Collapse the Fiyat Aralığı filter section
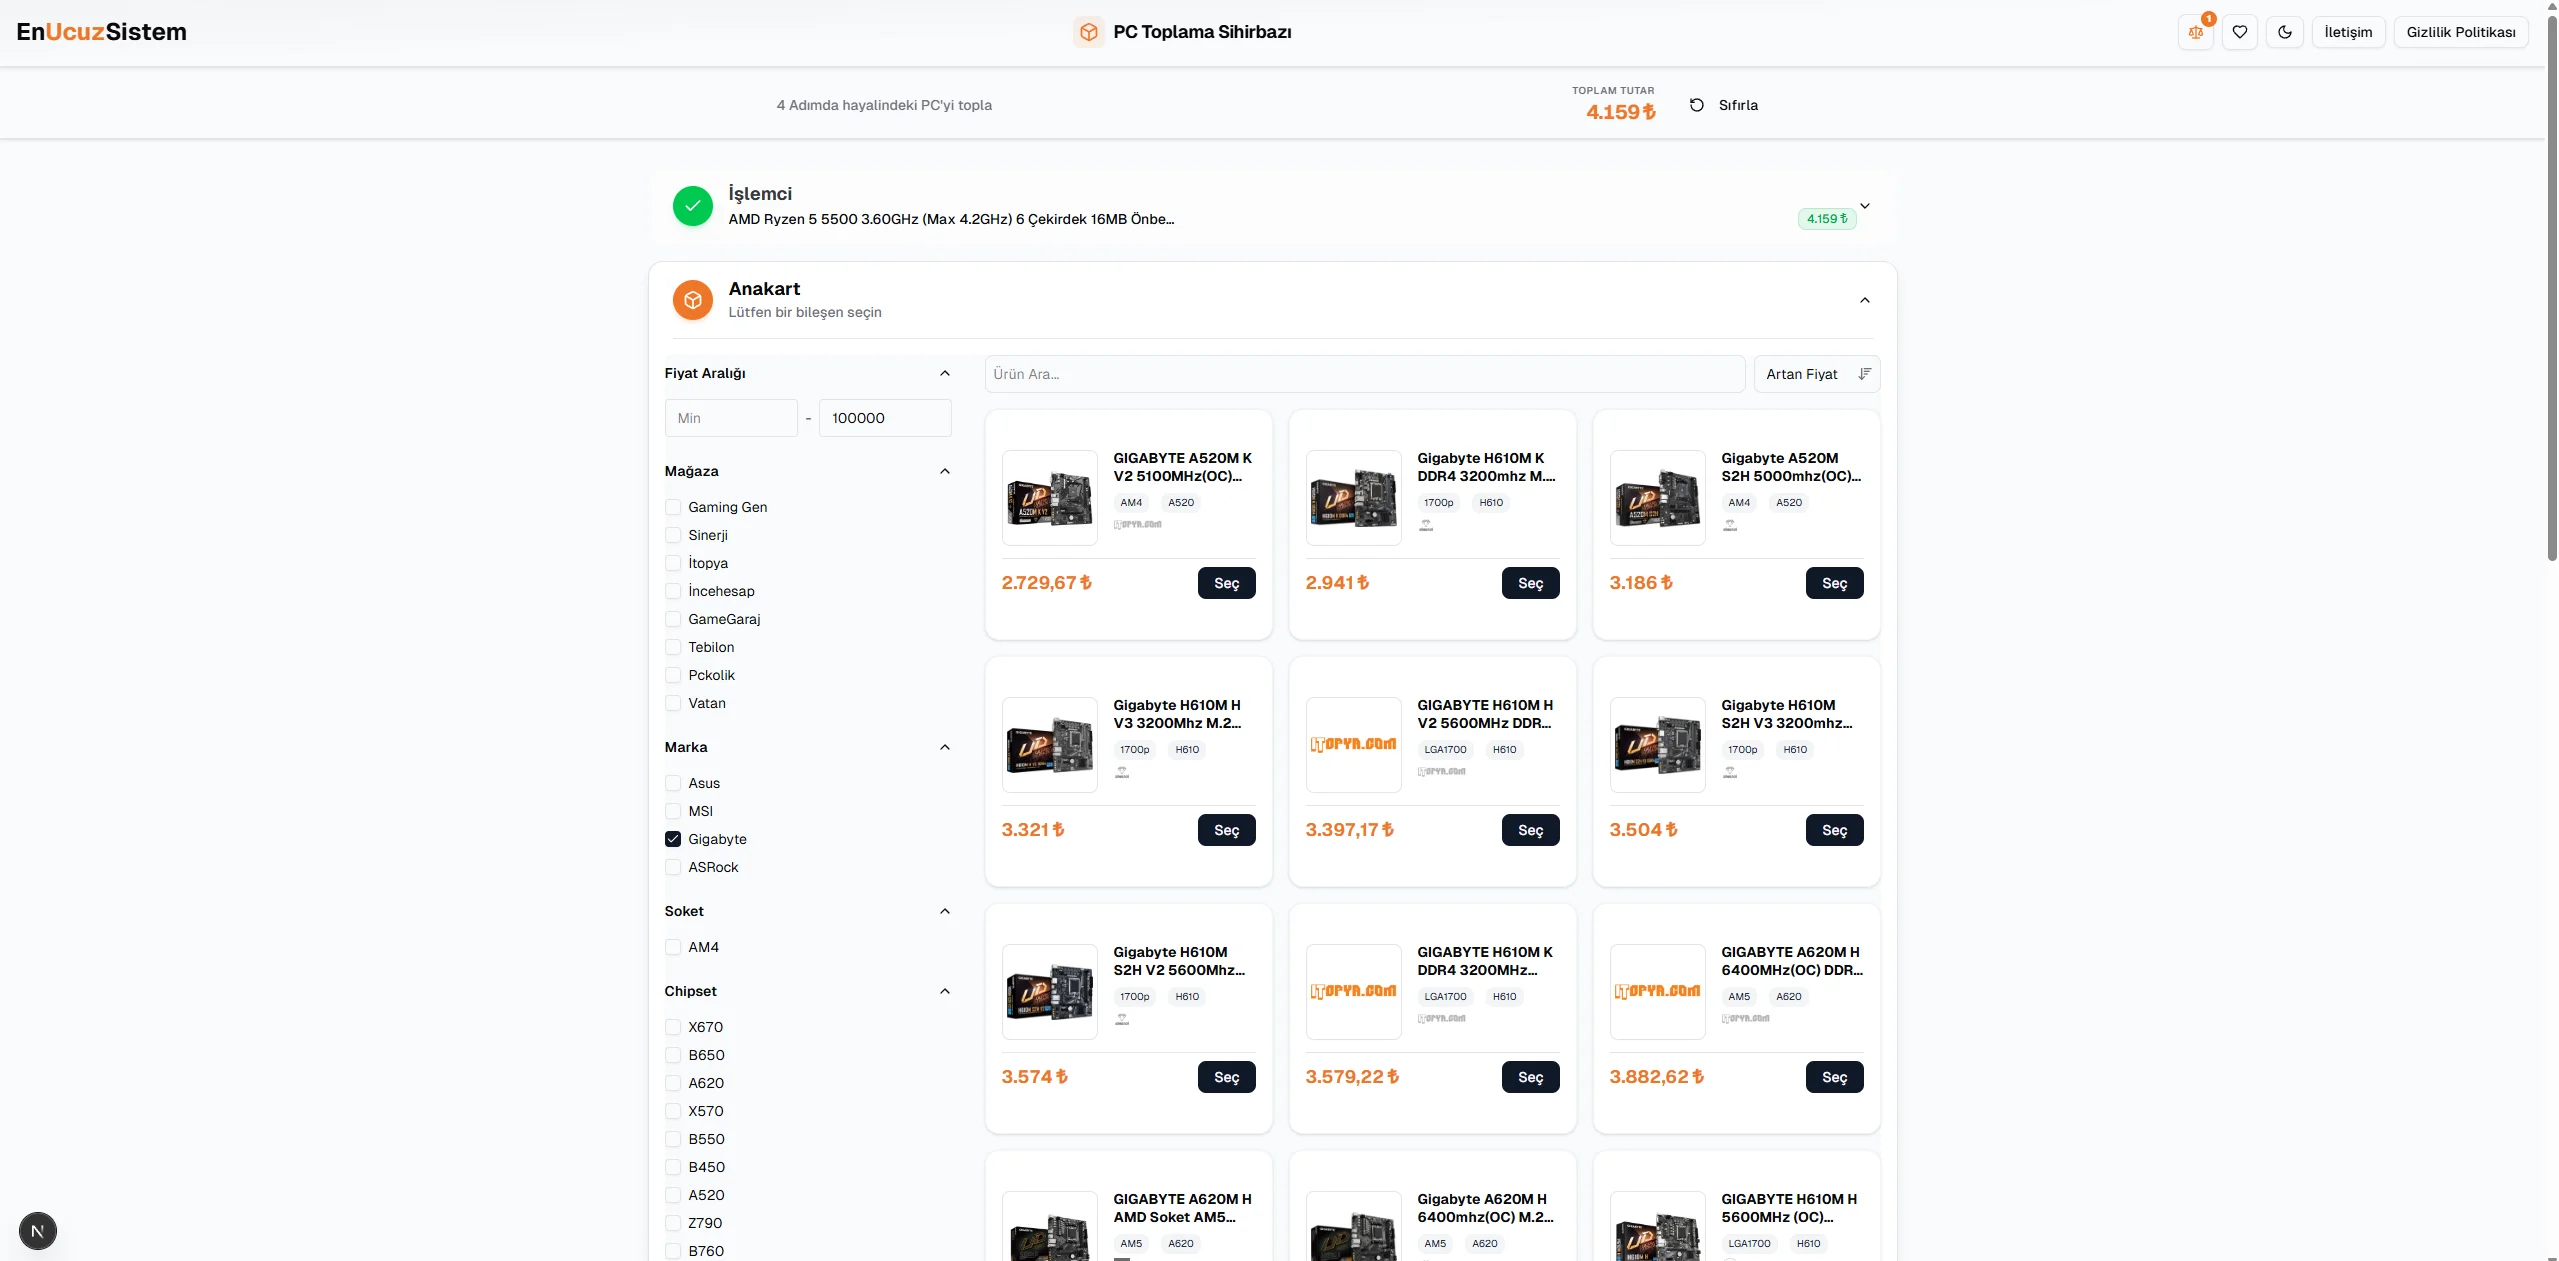This screenshot has height=1261, width=2559. (x=945, y=373)
